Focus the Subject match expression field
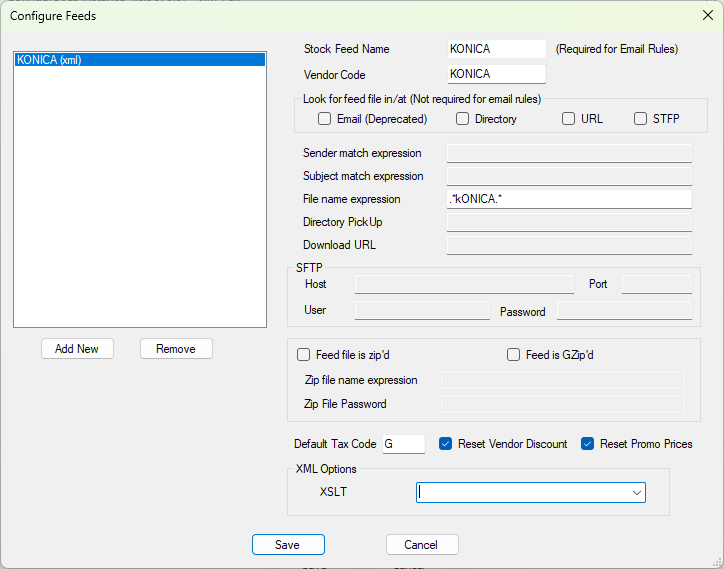The image size is (724, 569). tap(569, 176)
